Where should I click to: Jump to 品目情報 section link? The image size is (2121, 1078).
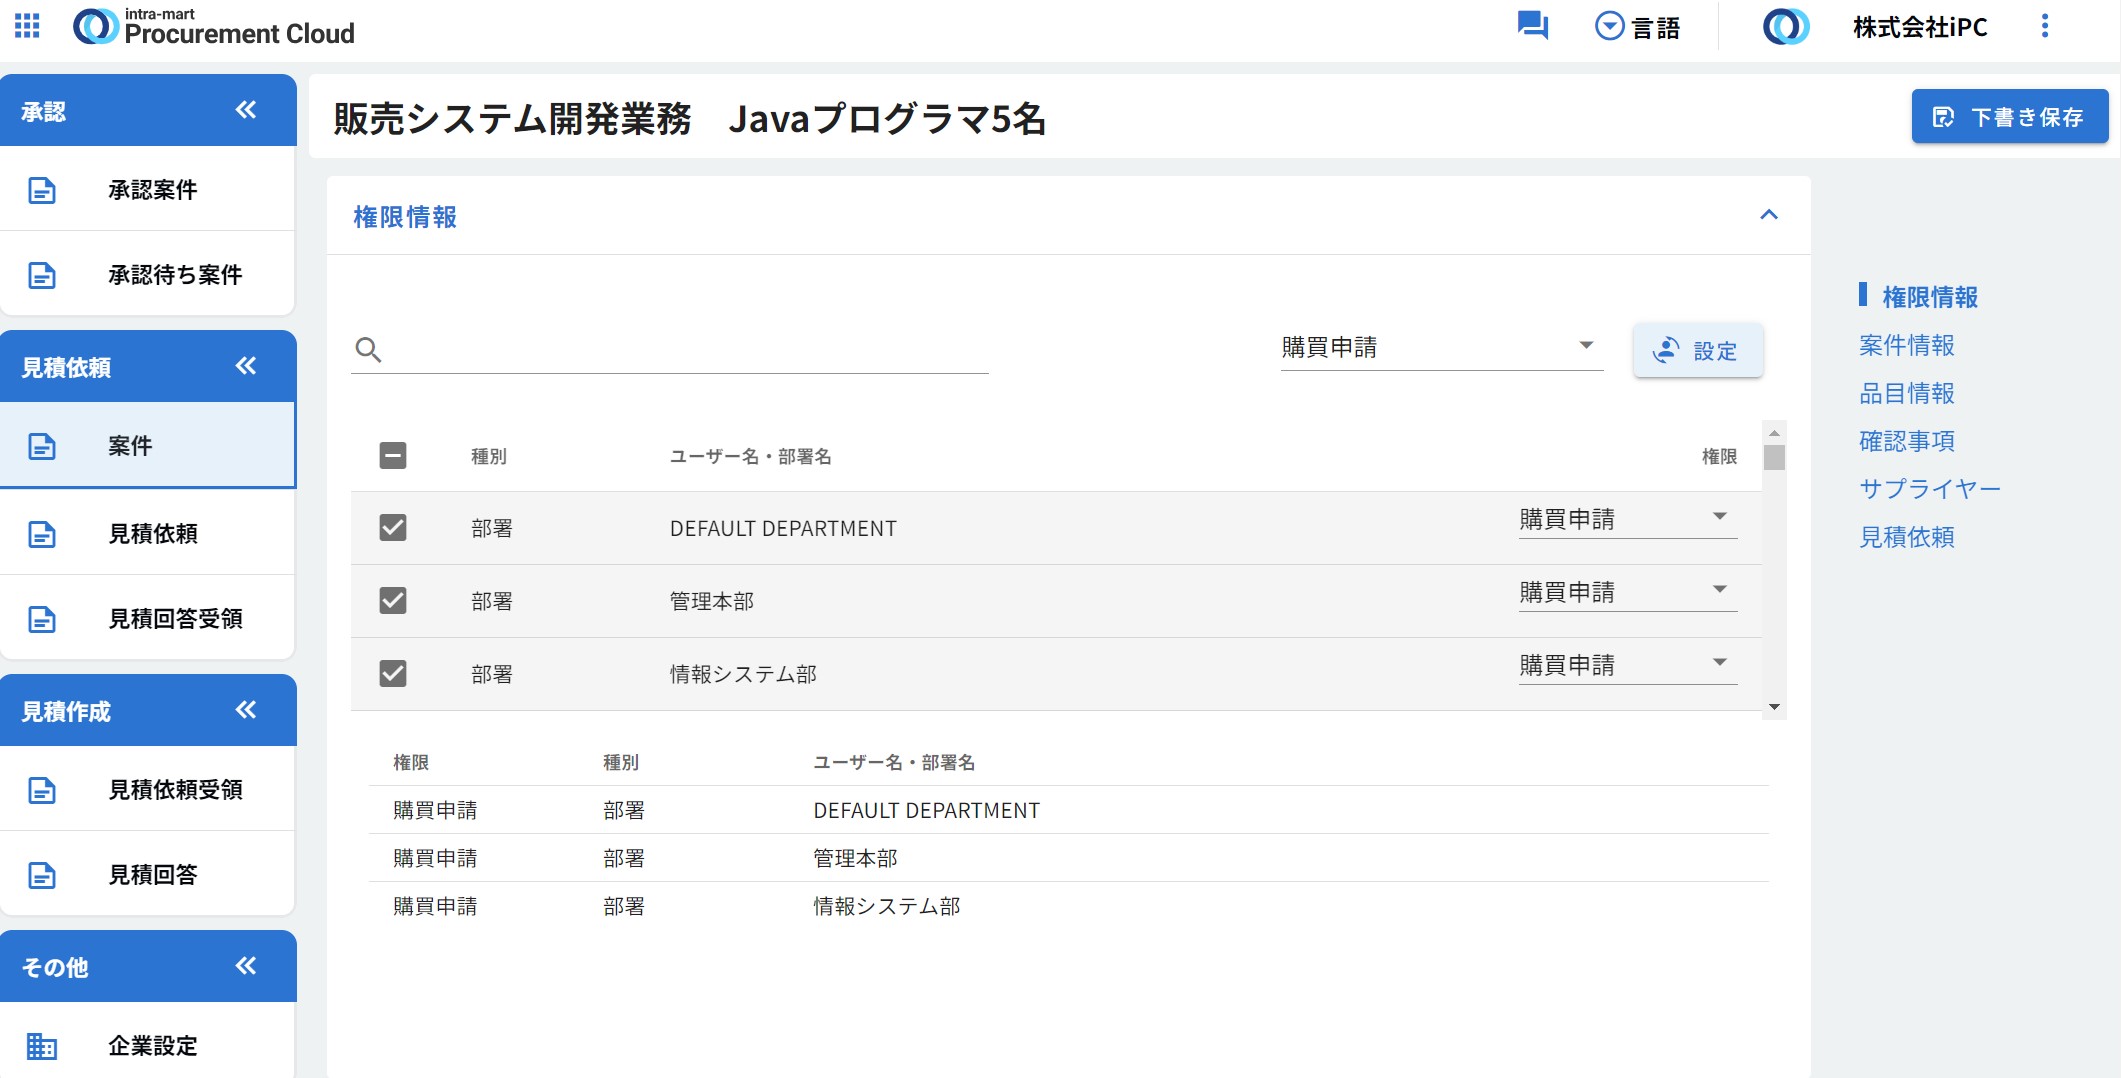click(1906, 393)
